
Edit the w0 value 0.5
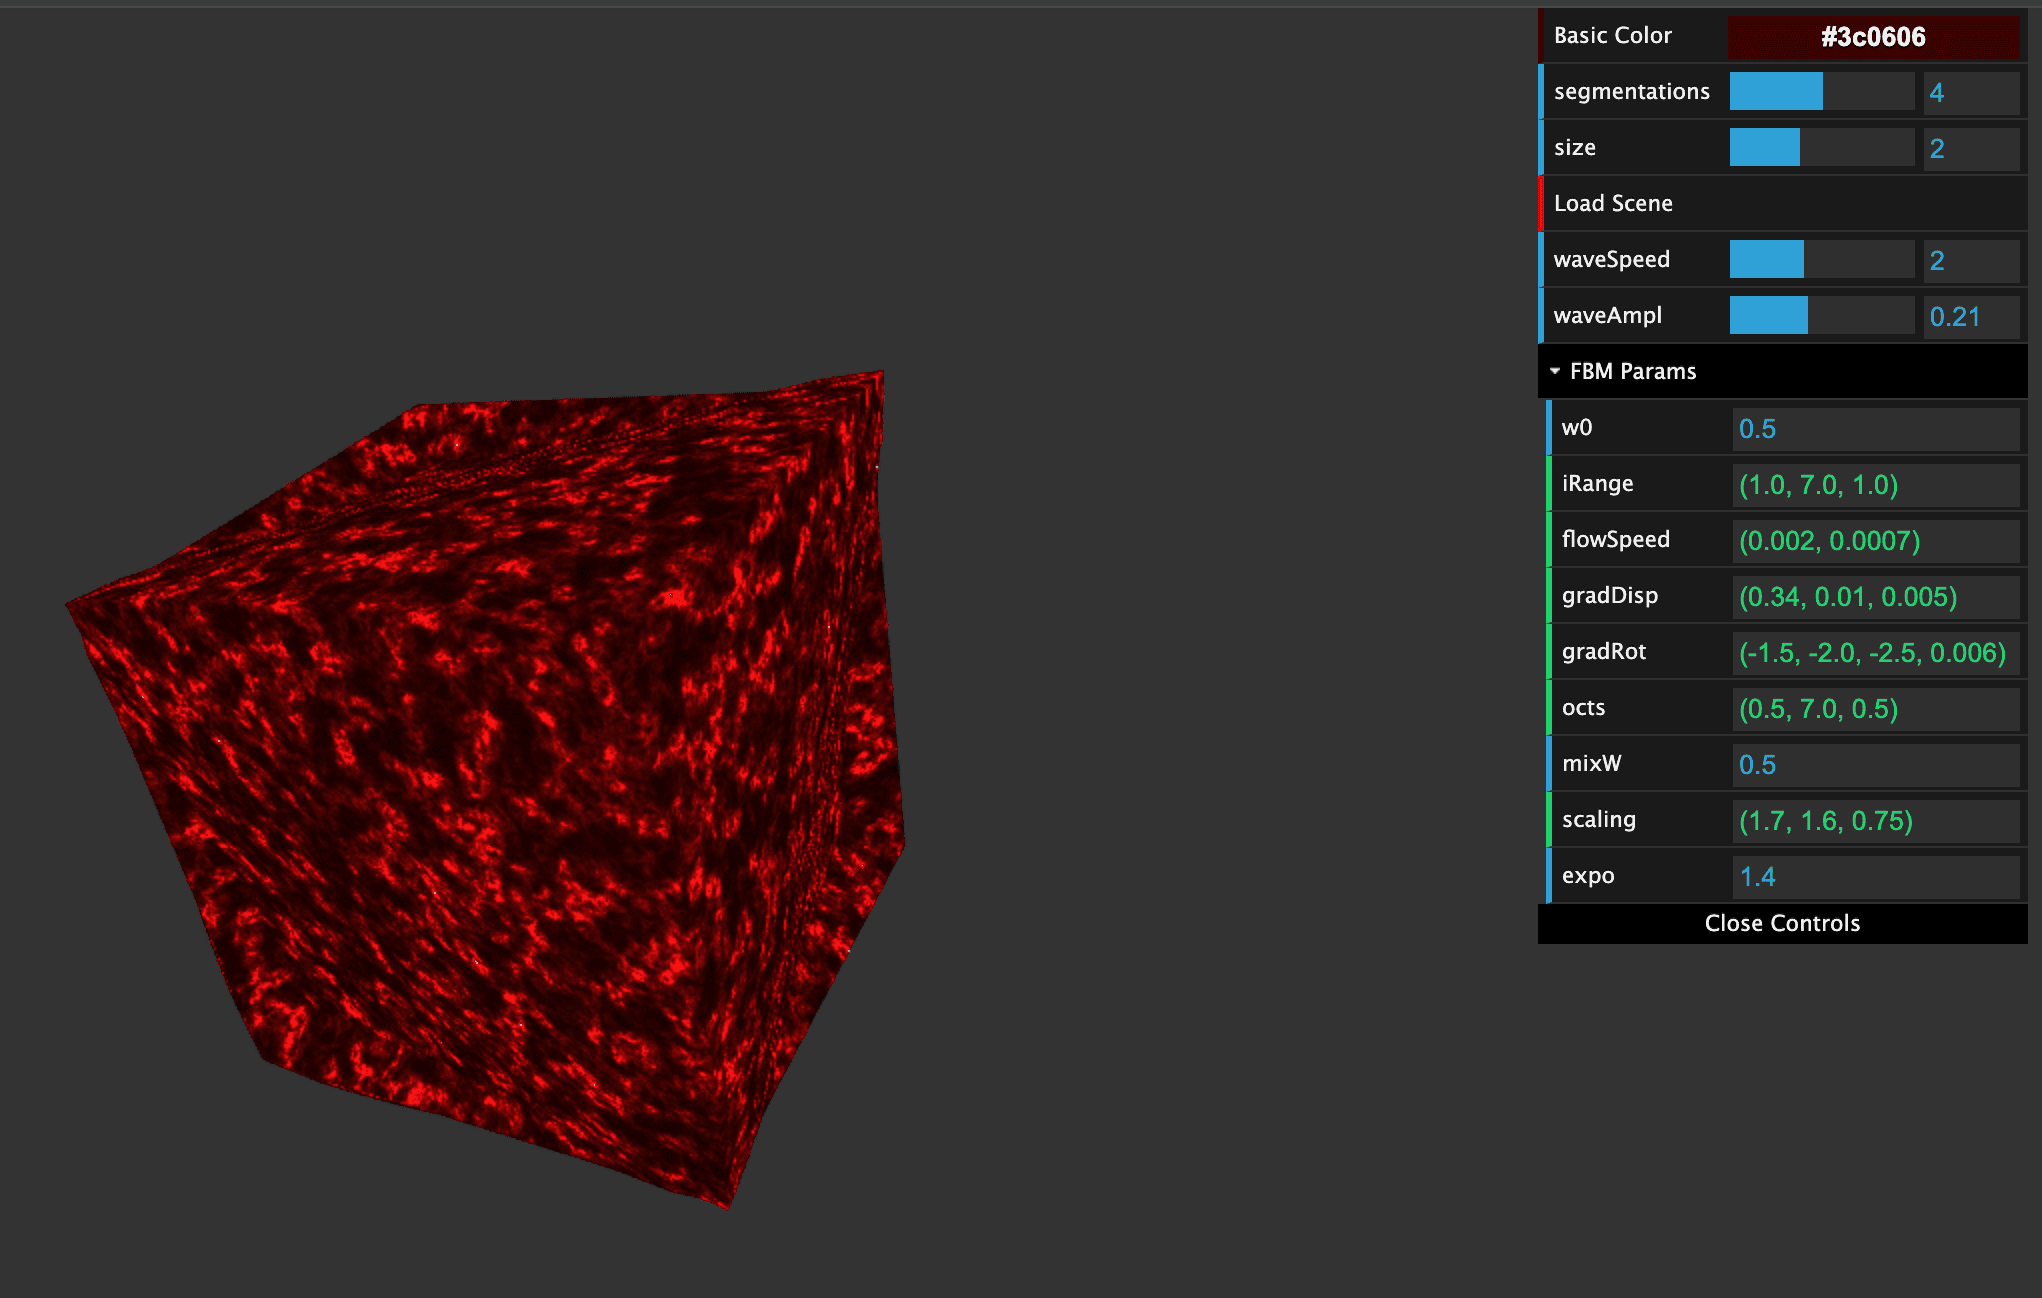tap(1876, 428)
